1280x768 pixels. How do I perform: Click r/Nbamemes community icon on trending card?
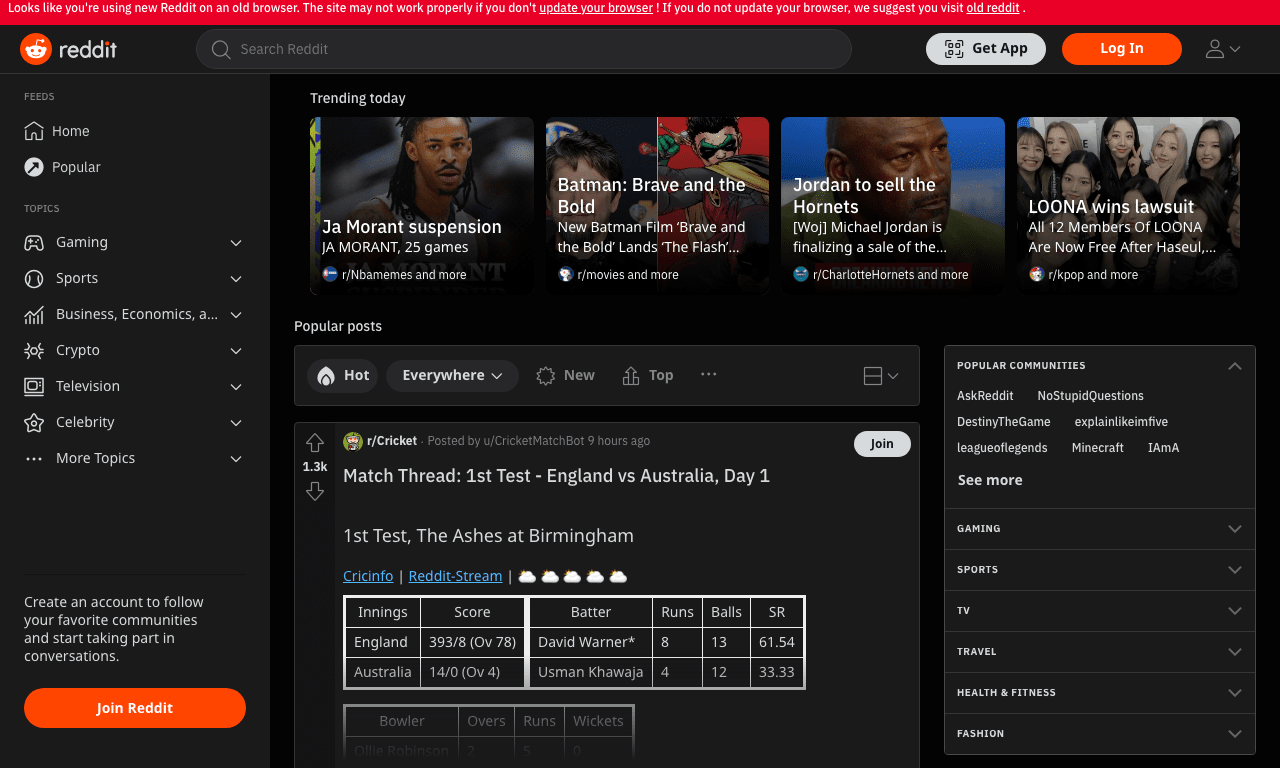pyautogui.click(x=330, y=274)
